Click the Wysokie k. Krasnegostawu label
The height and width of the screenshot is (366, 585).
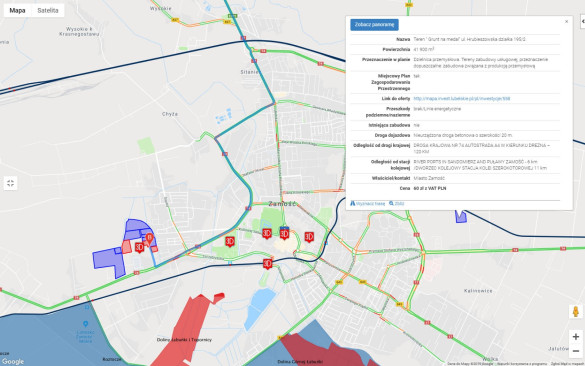pos(79,31)
